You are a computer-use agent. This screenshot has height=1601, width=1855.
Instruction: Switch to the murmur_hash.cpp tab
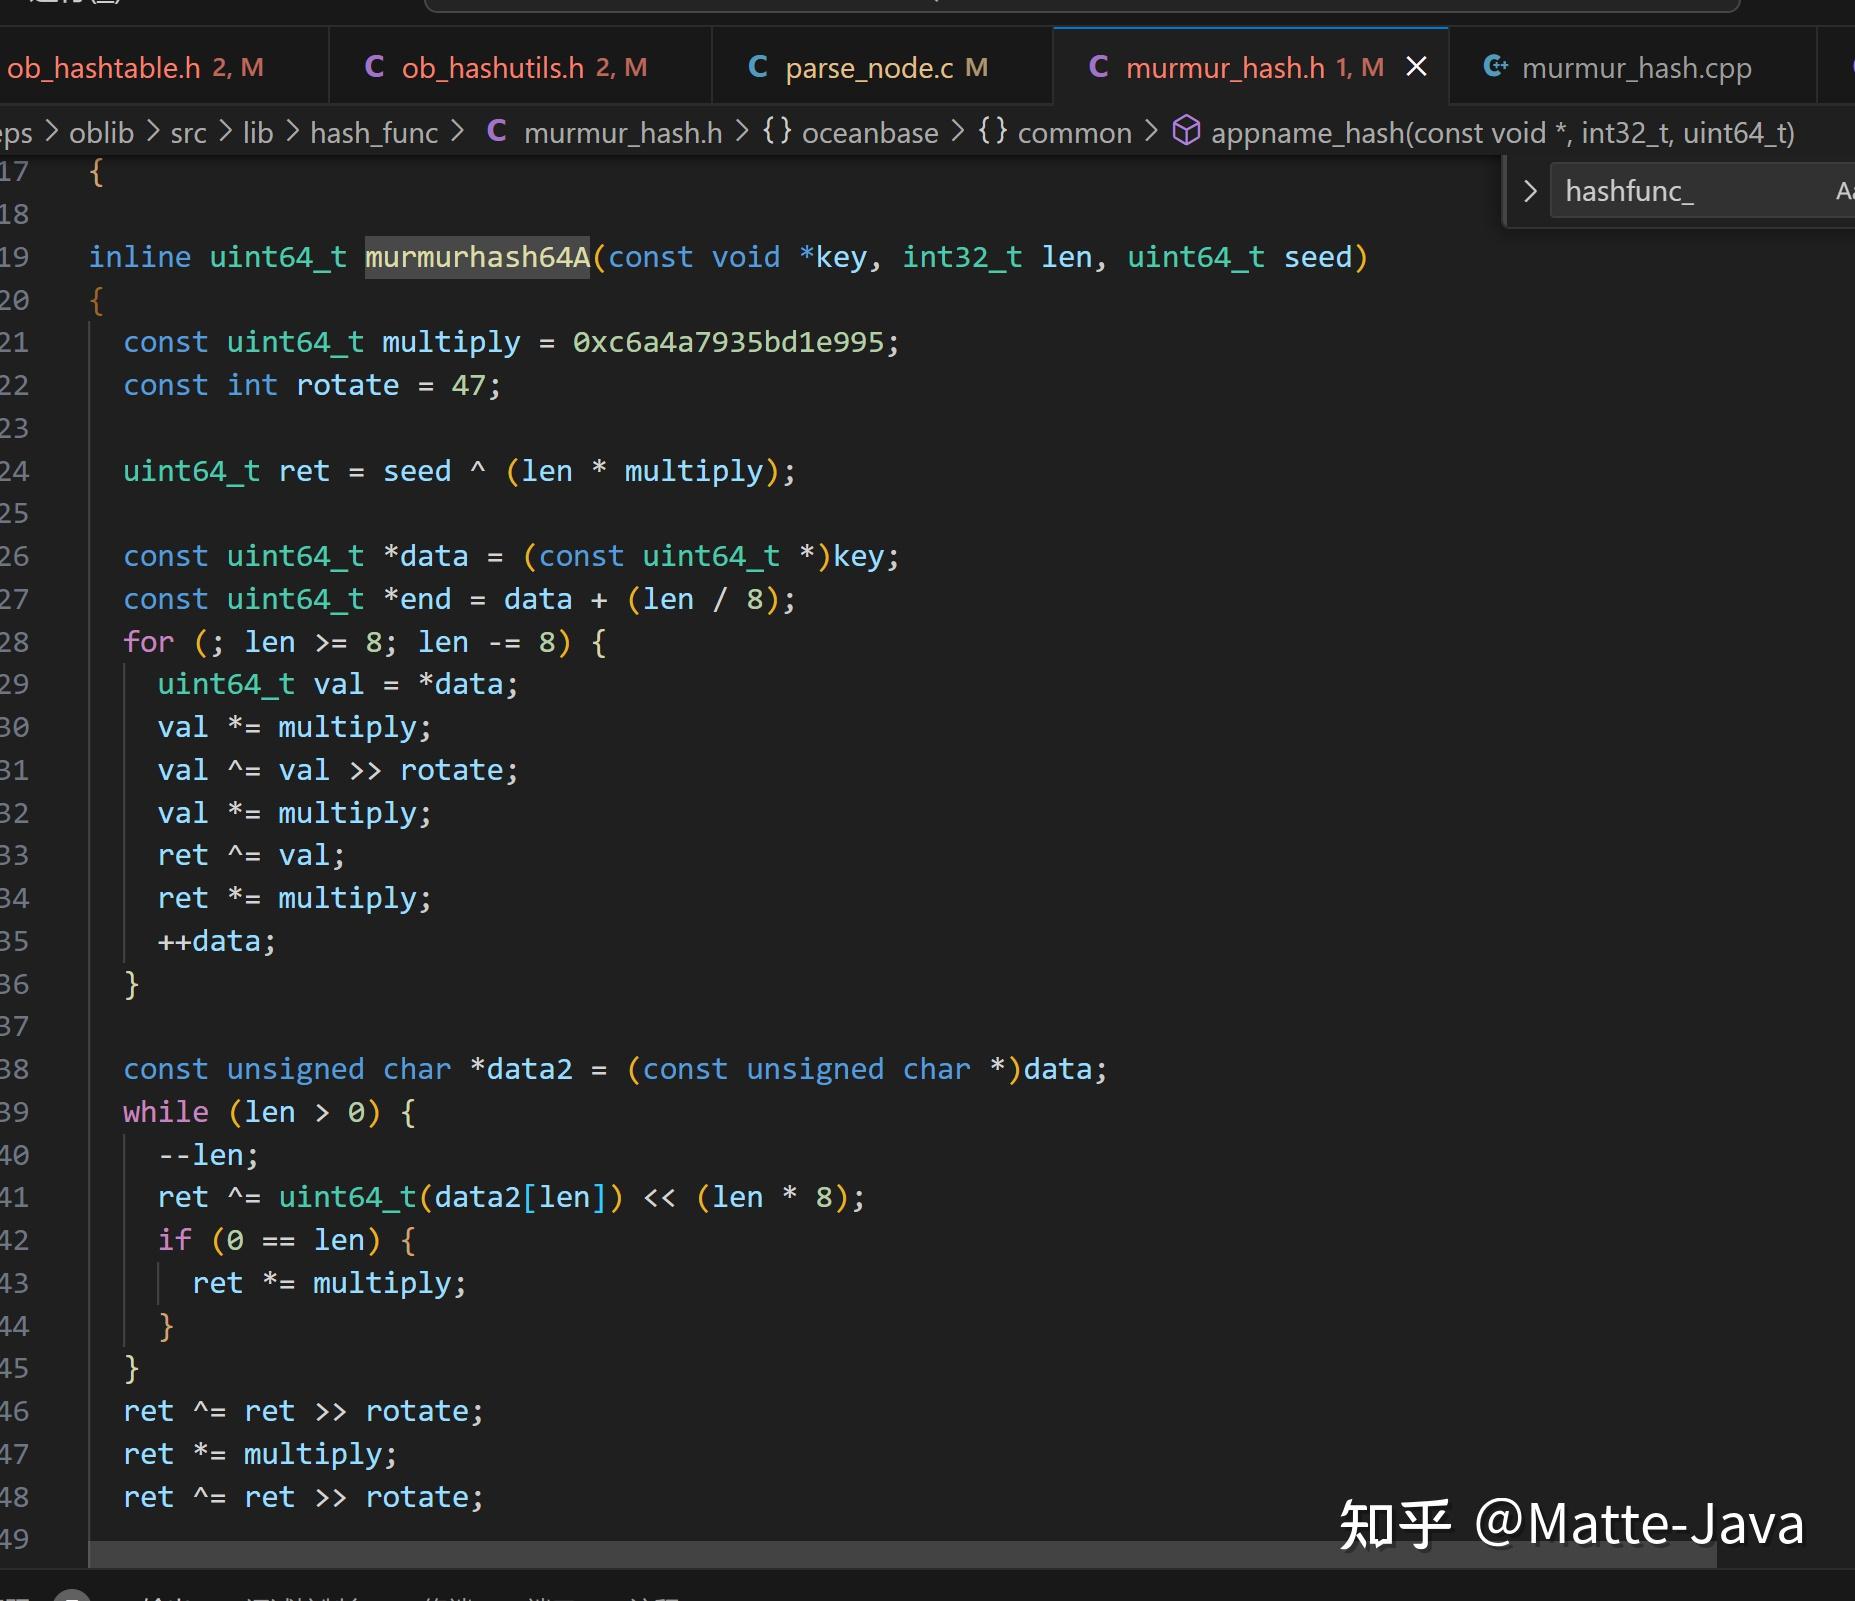click(x=1637, y=67)
